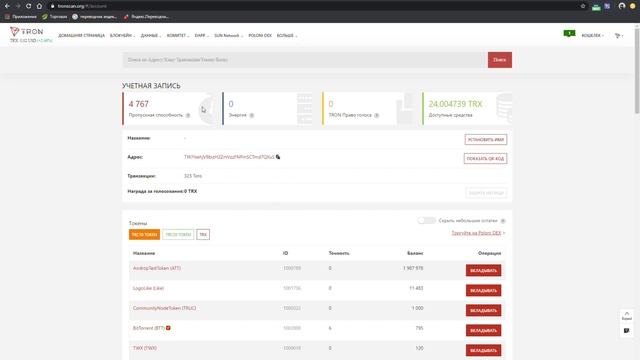Click the yellow round icon in the browser toolbar
This screenshot has width=640, height=360.
tap(633, 6)
